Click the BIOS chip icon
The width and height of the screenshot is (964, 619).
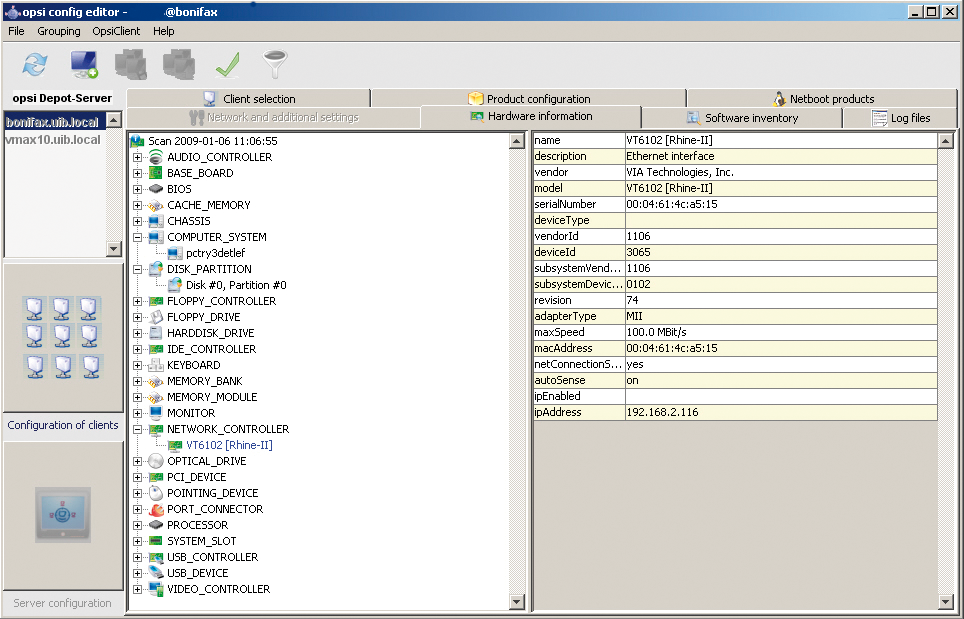pyautogui.click(x=156, y=189)
